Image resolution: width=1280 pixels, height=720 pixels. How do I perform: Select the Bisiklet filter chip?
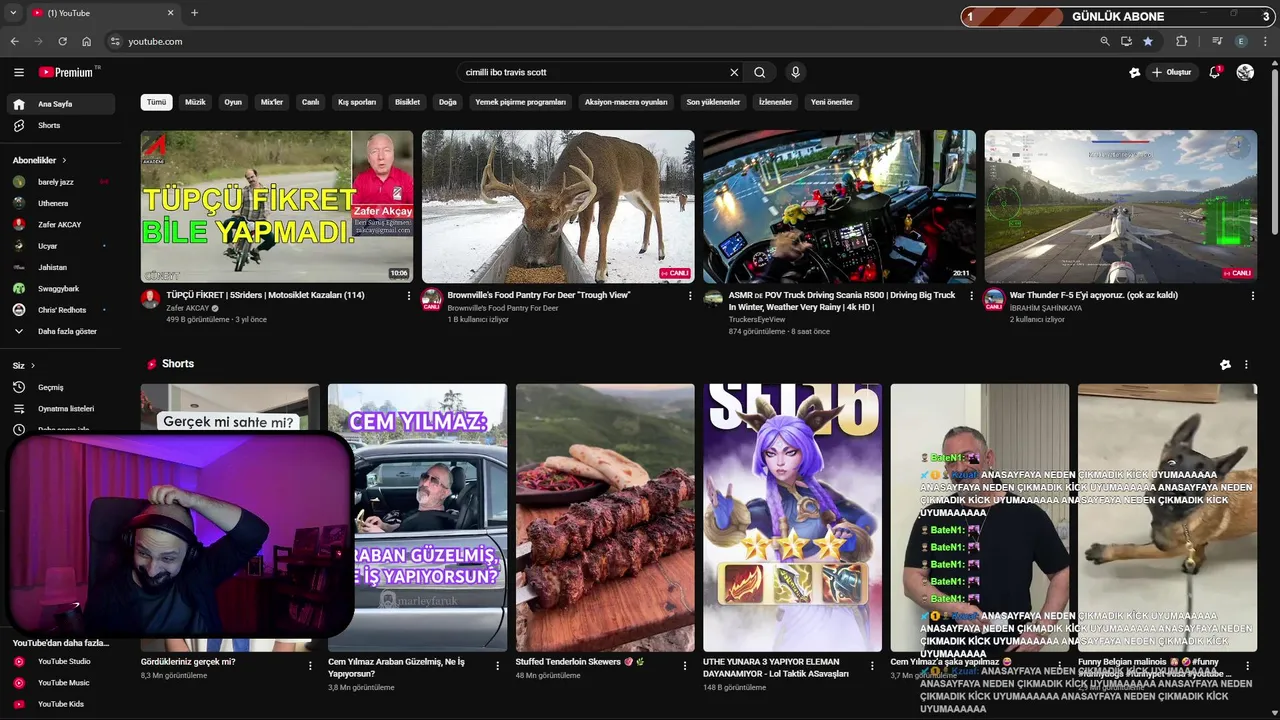click(x=407, y=102)
